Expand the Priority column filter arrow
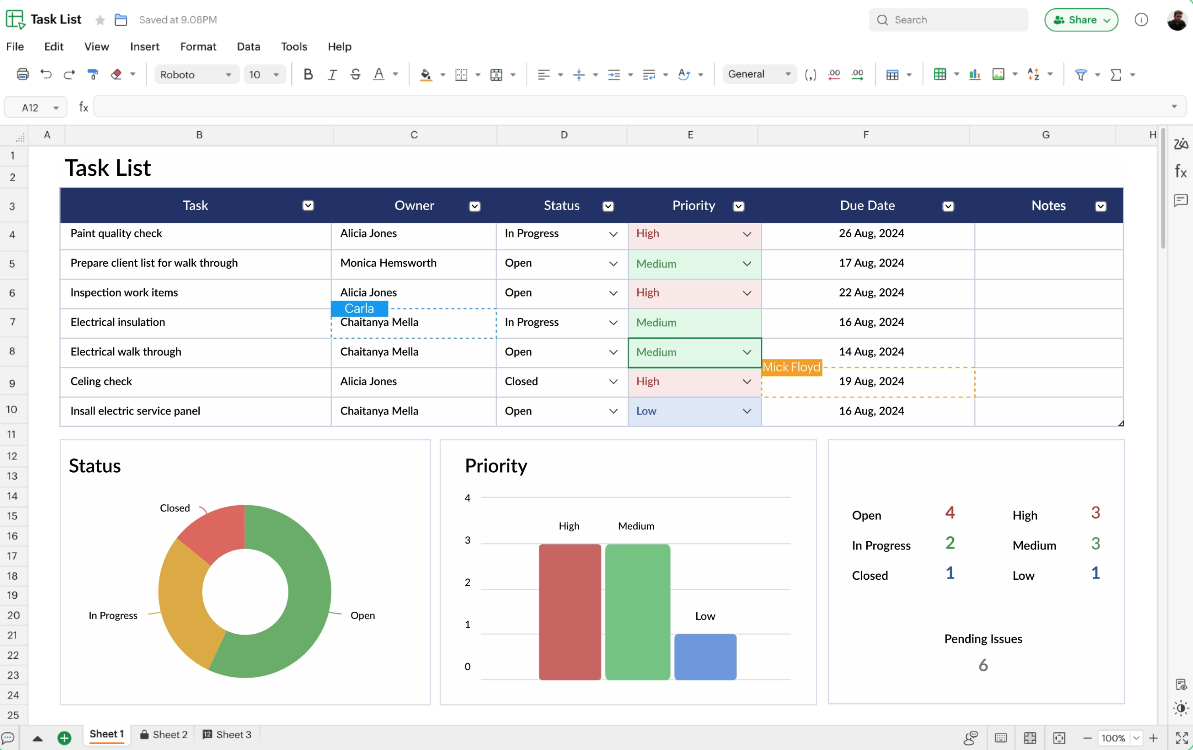This screenshot has width=1193, height=750. (x=739, y=206)
